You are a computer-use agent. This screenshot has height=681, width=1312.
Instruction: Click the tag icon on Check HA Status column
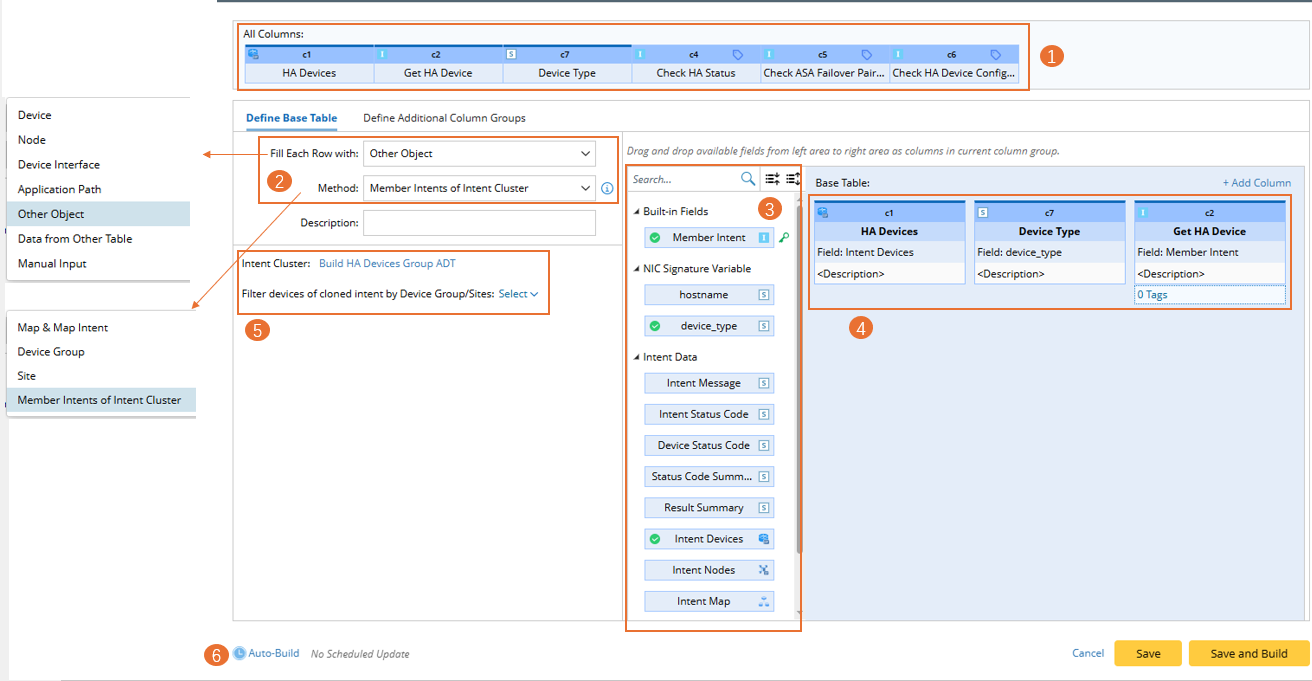click(x=738, y=55)
